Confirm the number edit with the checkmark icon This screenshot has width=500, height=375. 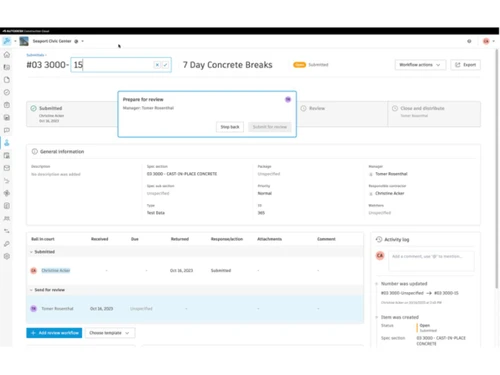pyautogui.click(x=165, y=65)
